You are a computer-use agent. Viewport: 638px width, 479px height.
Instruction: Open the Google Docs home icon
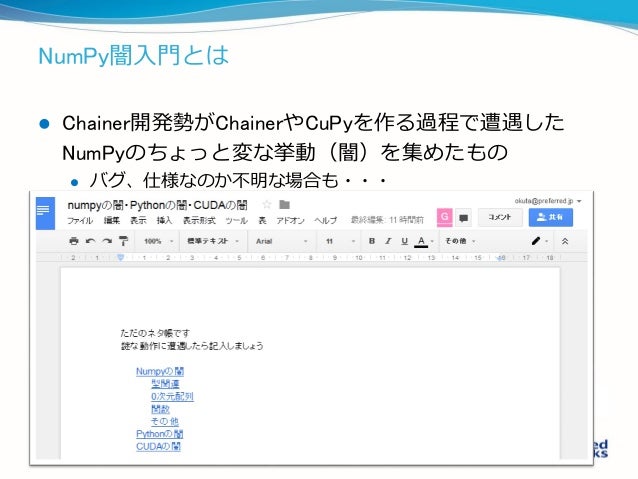coord(45,213)
